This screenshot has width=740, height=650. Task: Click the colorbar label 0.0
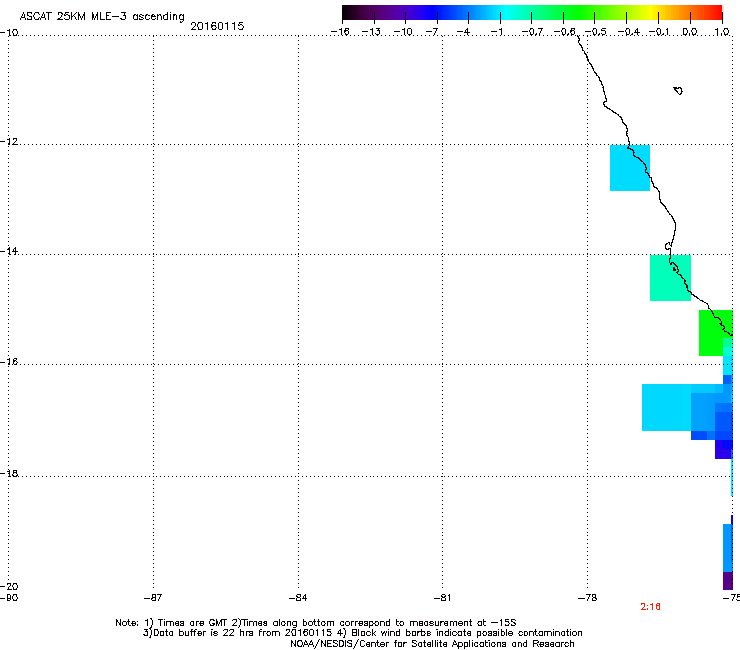click(690, 32)
